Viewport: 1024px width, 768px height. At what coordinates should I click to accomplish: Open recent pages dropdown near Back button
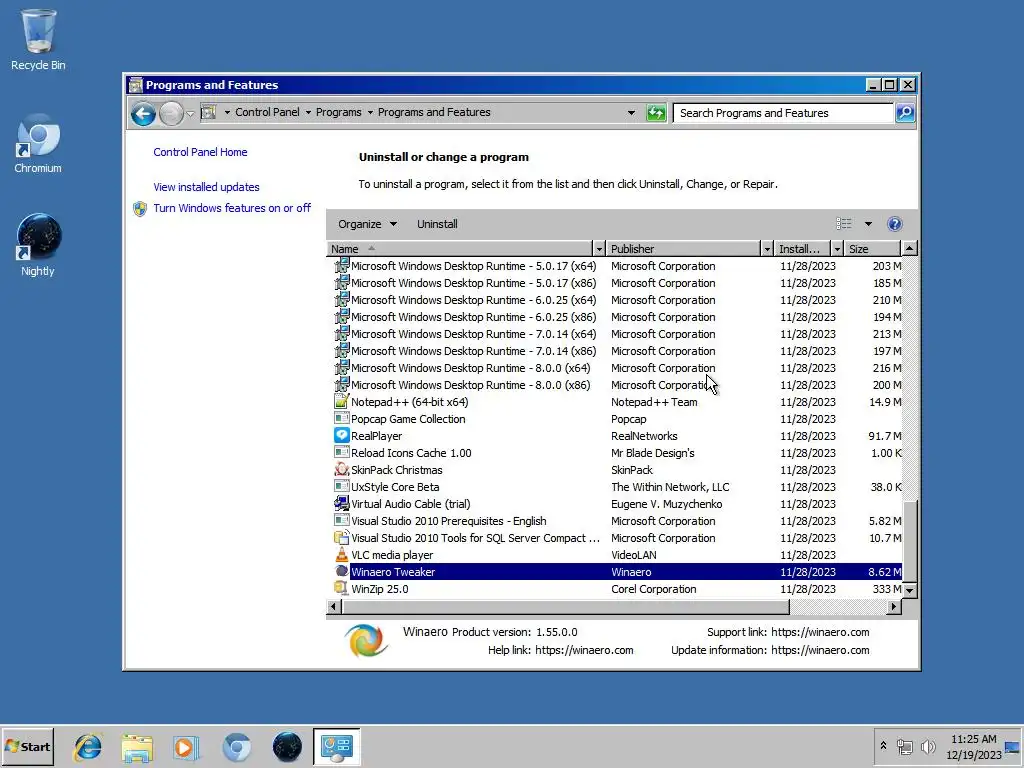(190, 114)
